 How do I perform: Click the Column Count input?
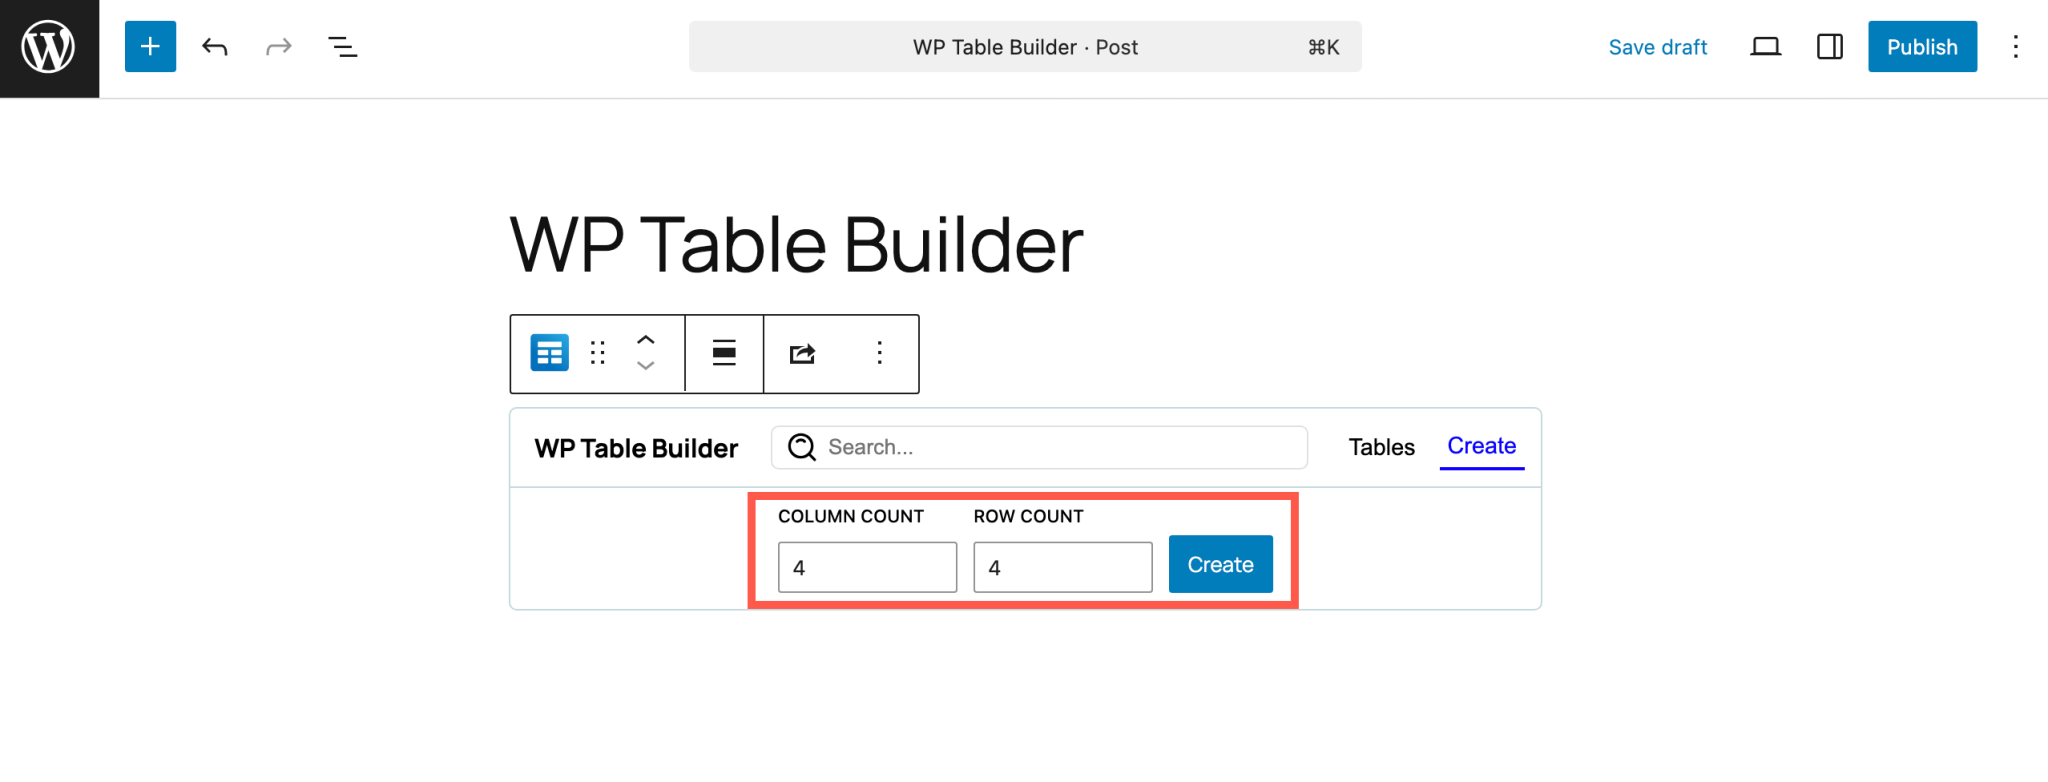[867, 567]
